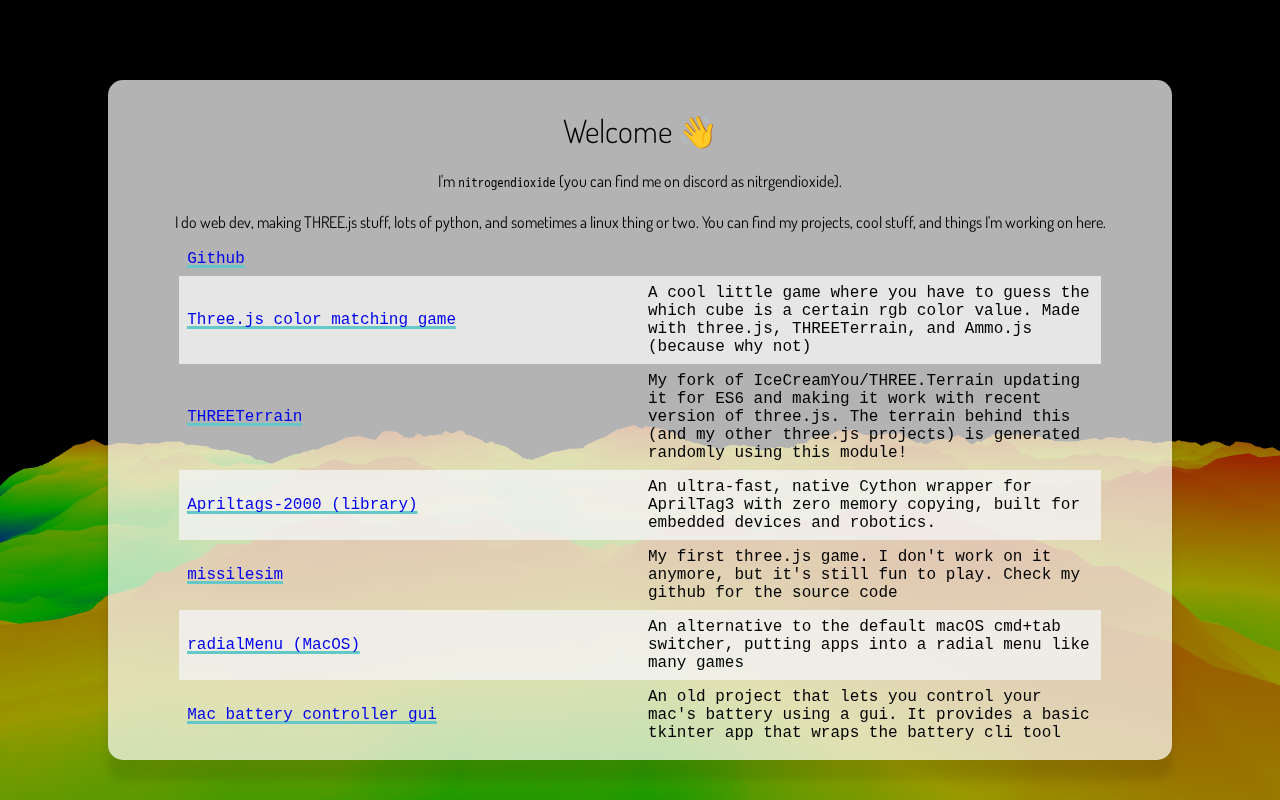This screenshot has height=800, width=1280.
Task: Visit the THREETerrain project link
Action: (244, 417)
